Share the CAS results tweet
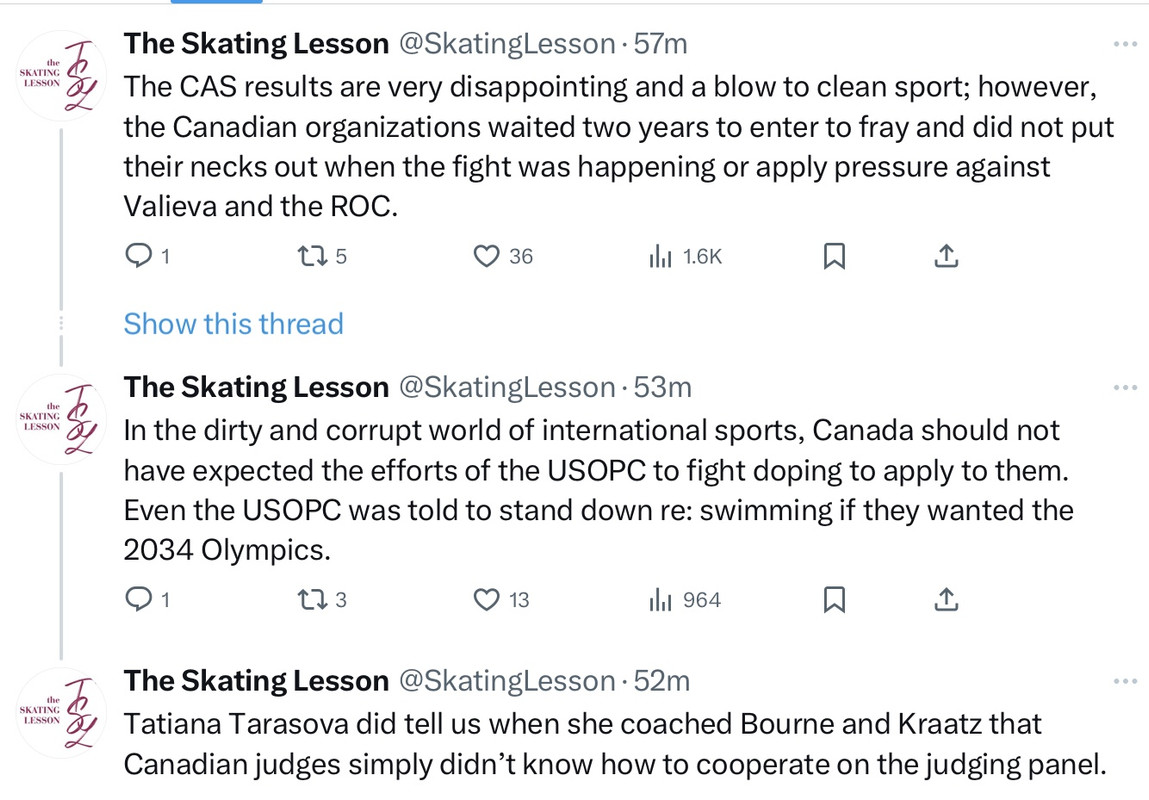Viewport: 1149px width, 800px height. click(x=946, y=256)
